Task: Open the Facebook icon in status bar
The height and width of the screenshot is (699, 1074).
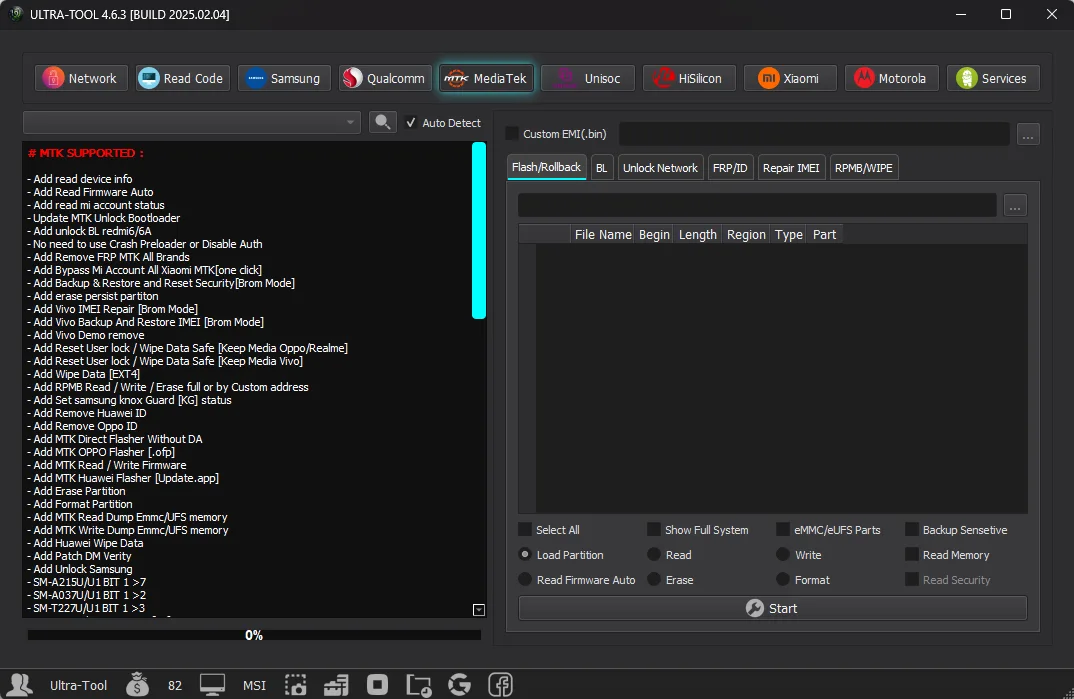Action: point(501,685)
